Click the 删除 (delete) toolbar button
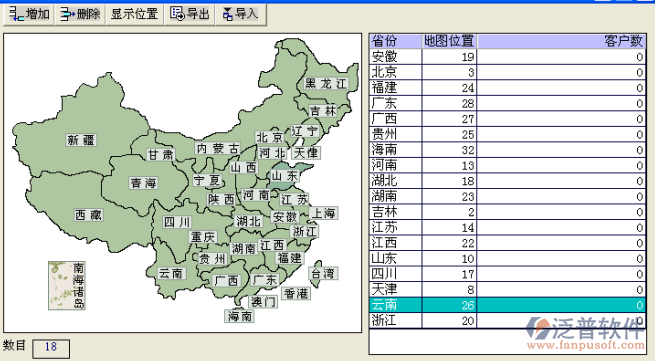Viewport: 655px width, 361px height. pos(80,15)
